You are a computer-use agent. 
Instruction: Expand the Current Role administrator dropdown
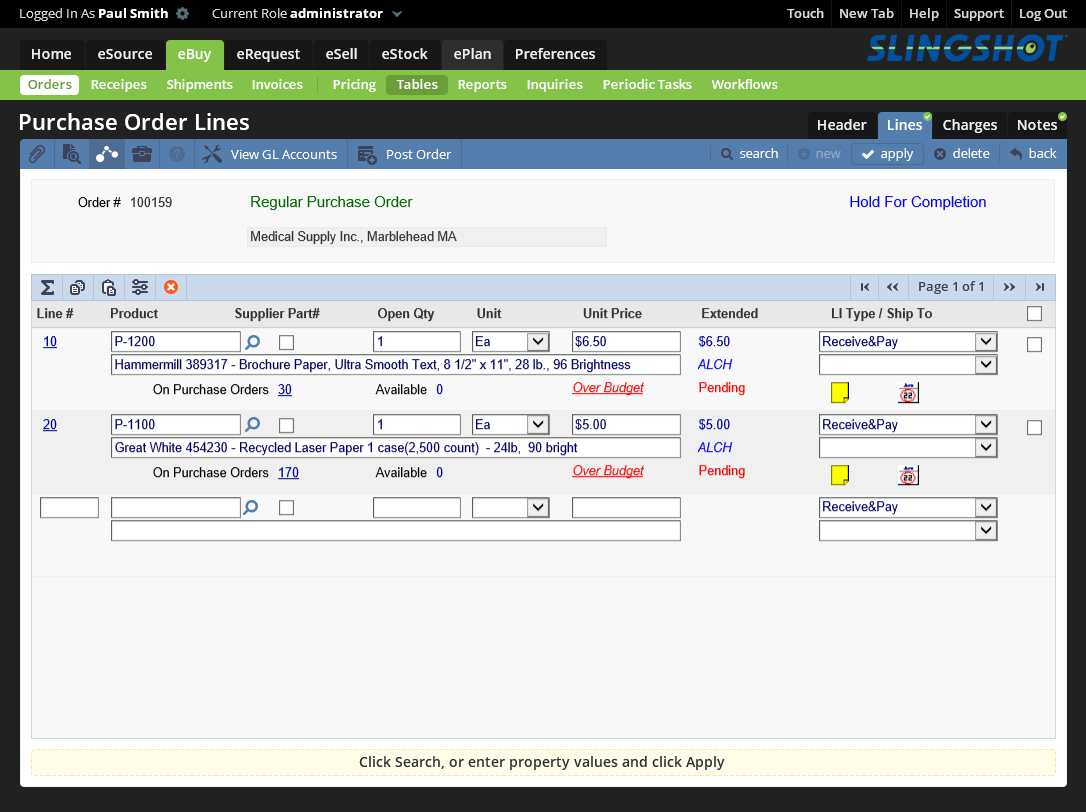point(397,14)
